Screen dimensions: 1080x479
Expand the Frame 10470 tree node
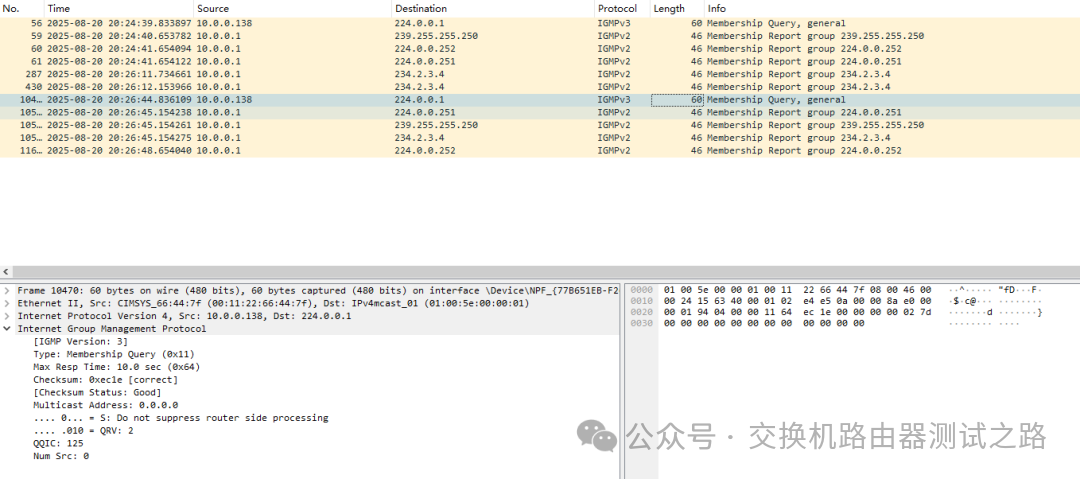pos(8,290)
